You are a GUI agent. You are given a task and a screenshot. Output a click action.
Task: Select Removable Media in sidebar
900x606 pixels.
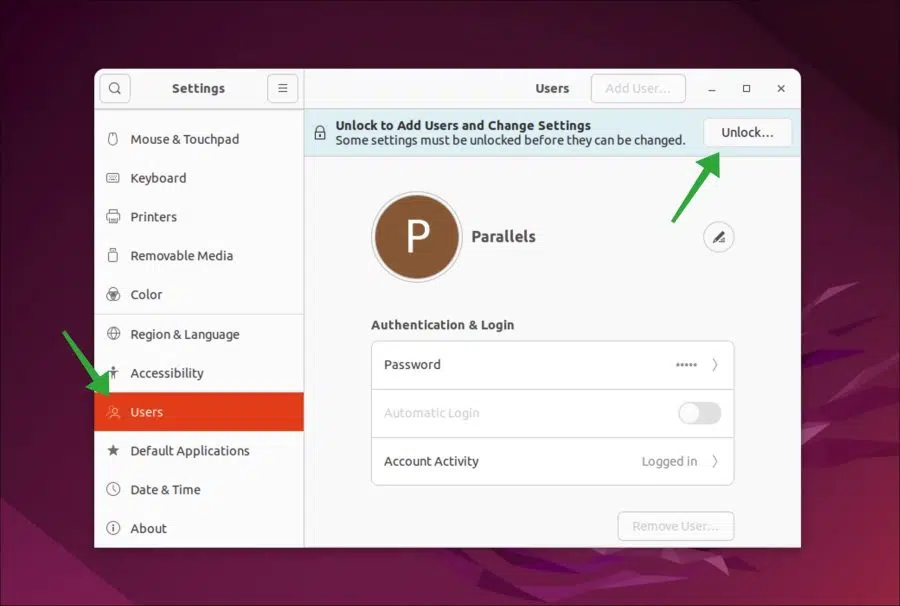tap(199, 255)
